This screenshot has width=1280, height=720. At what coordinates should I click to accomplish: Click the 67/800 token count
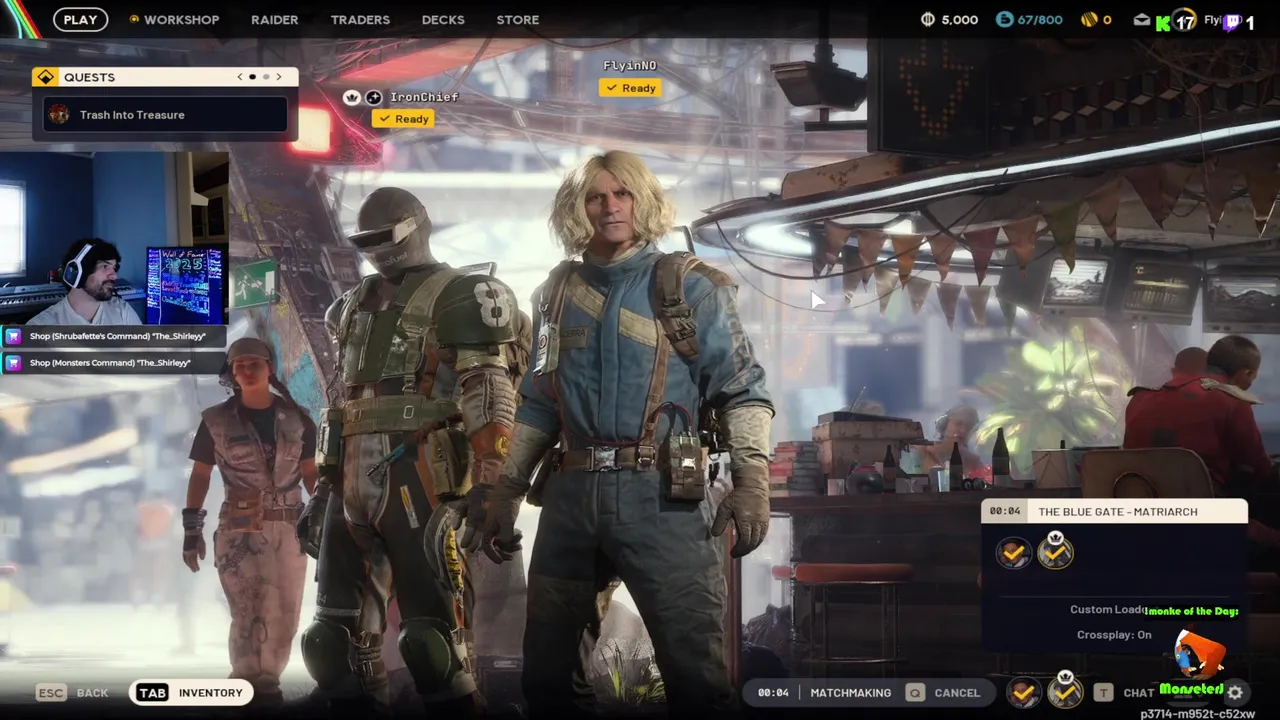pyautogui.click(x=1040, y=19)
